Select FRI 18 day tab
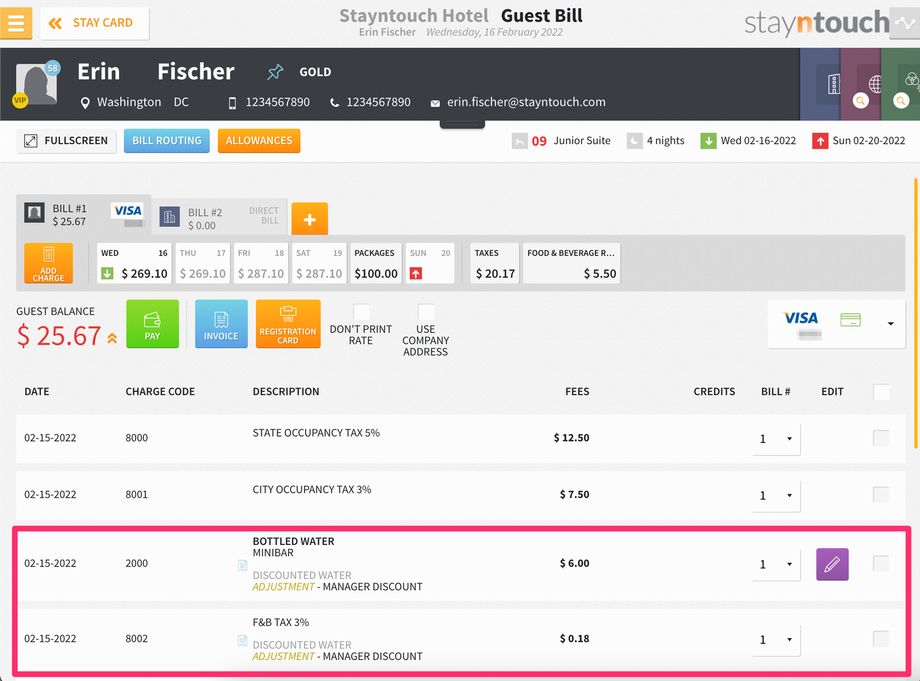The image size is (920, 681). click(x=261, y=263)
